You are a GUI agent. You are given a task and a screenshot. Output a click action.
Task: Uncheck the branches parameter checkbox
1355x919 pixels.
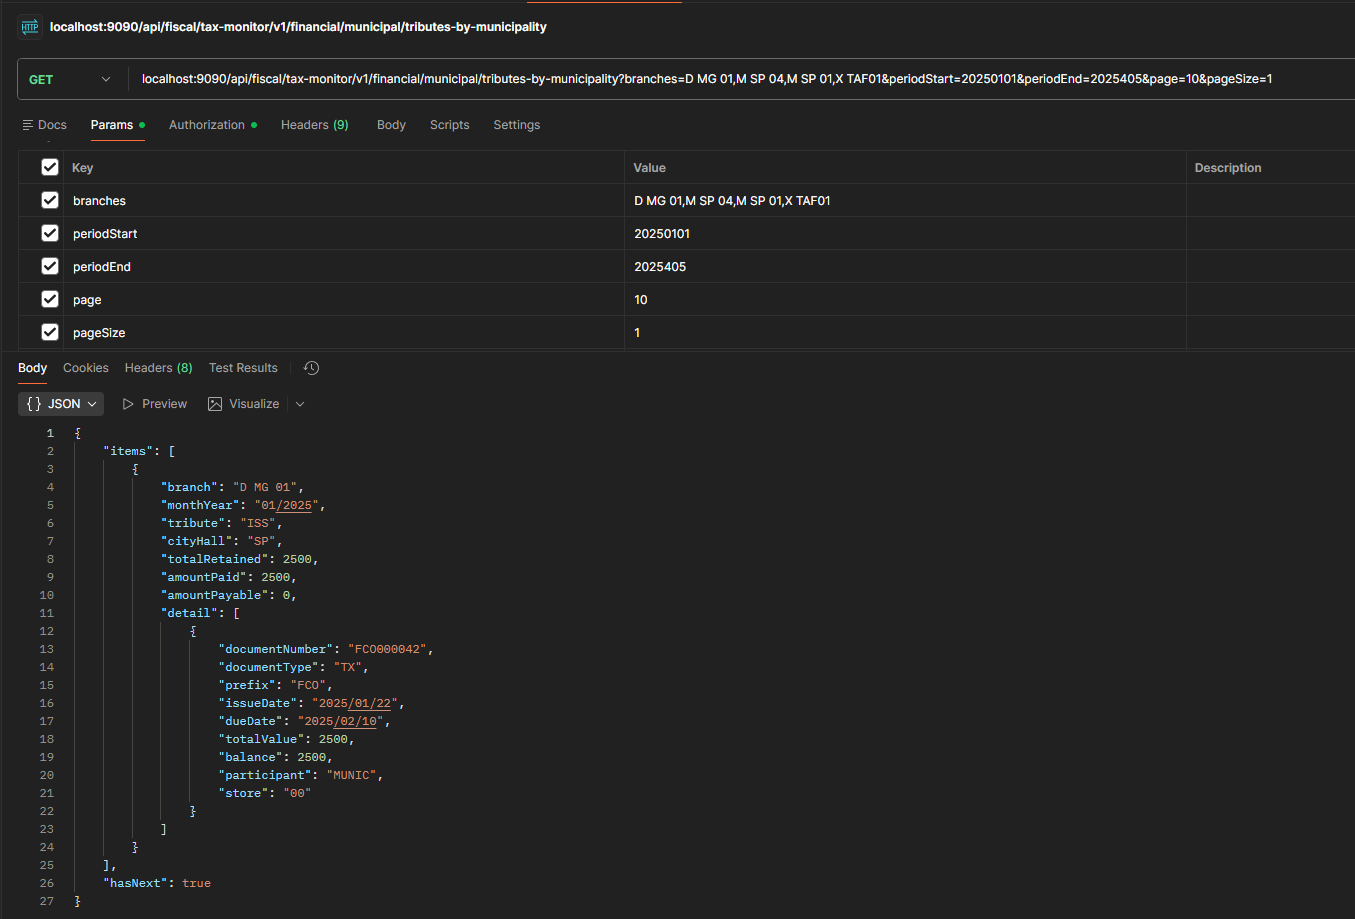[50, 200]
